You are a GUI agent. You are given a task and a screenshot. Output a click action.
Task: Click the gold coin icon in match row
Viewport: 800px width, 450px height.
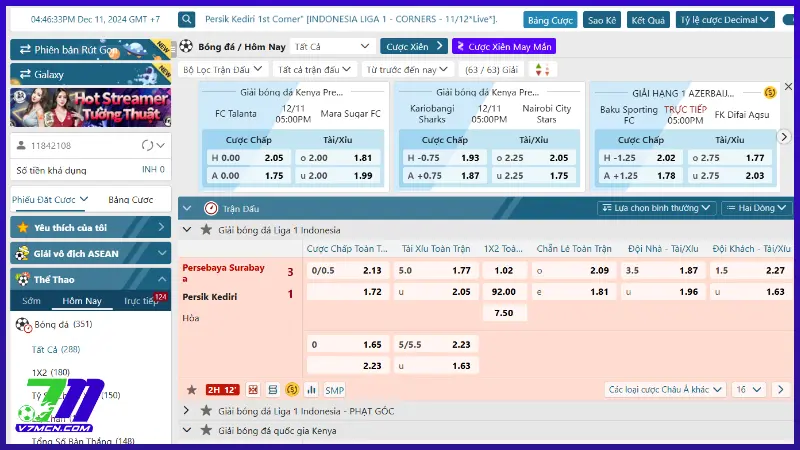[x=292, y=390]
